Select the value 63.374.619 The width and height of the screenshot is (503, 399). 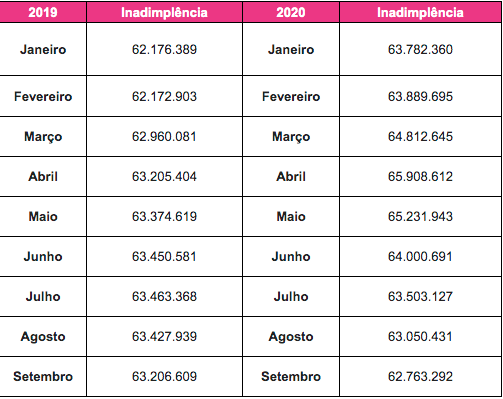164,216
